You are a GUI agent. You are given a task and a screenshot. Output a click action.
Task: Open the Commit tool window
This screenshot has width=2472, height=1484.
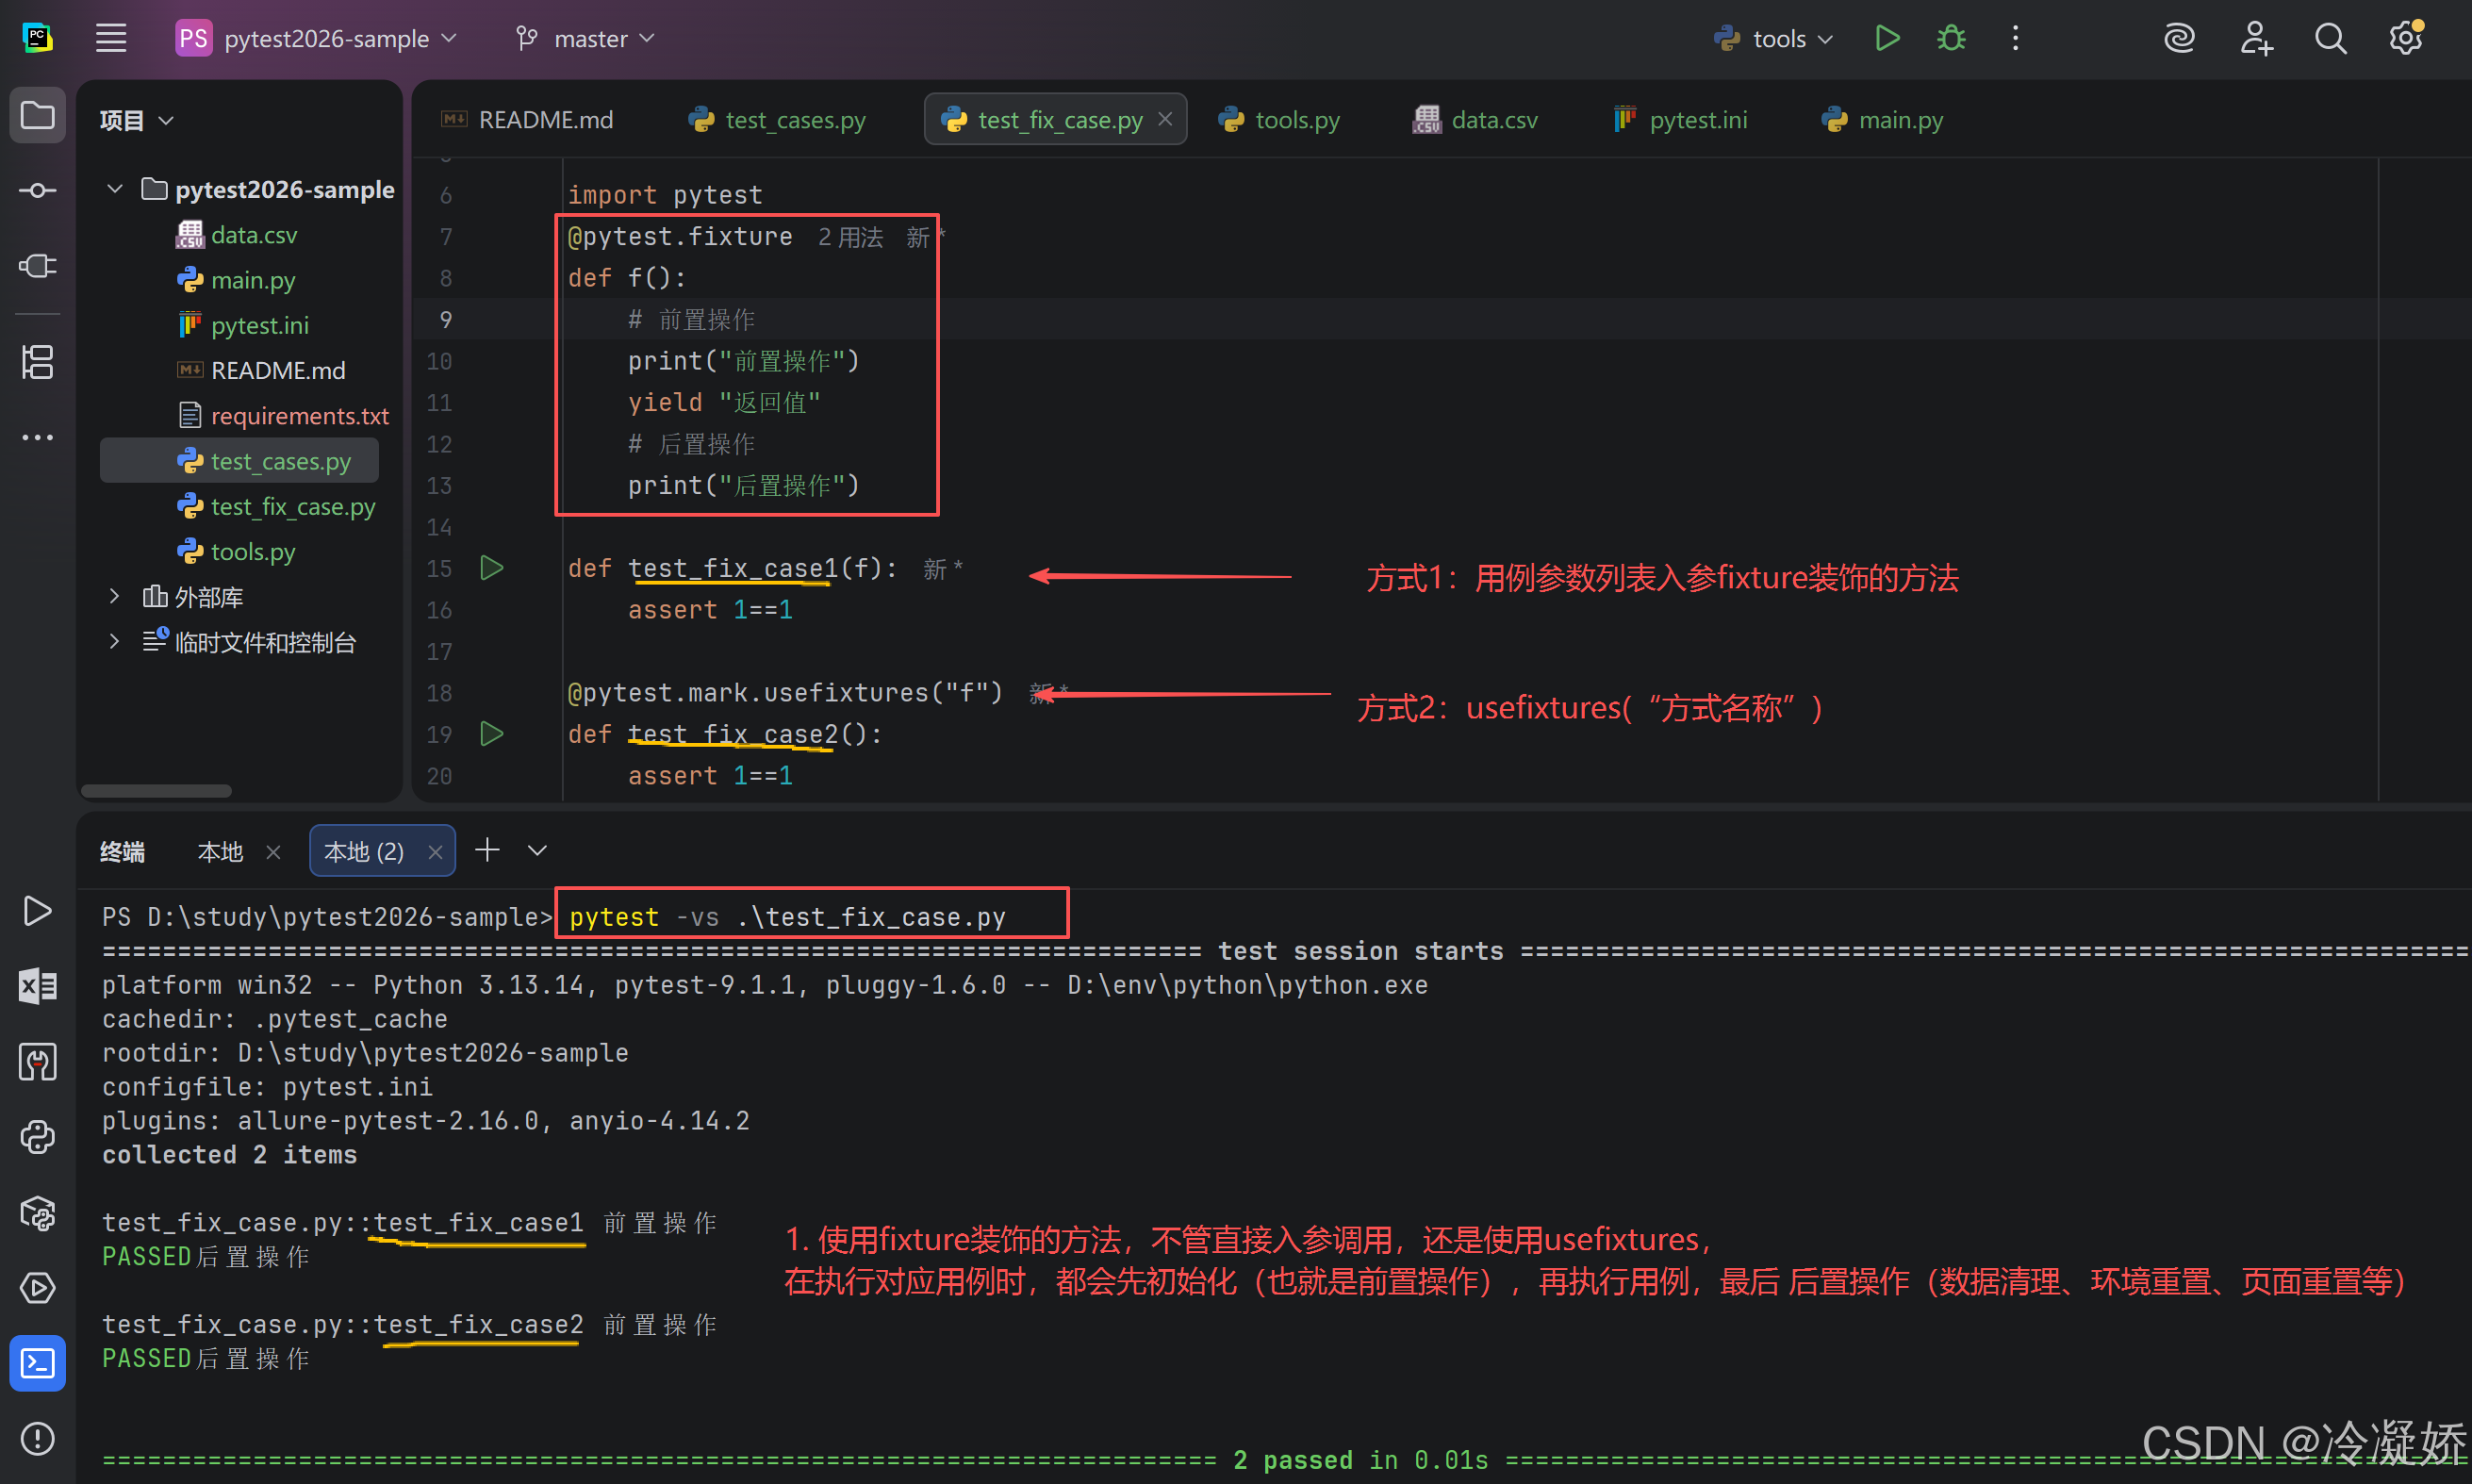click(37, 190)
